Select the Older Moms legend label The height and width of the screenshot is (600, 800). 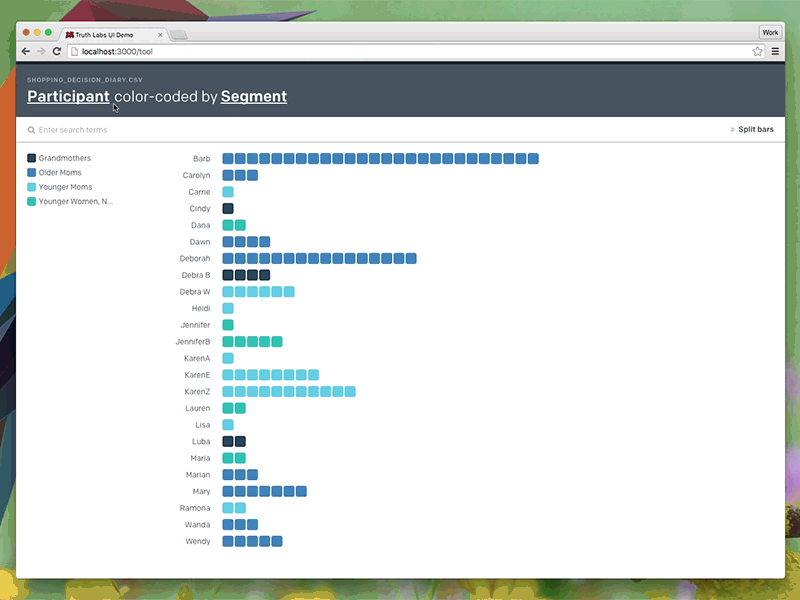coord(60,172)
